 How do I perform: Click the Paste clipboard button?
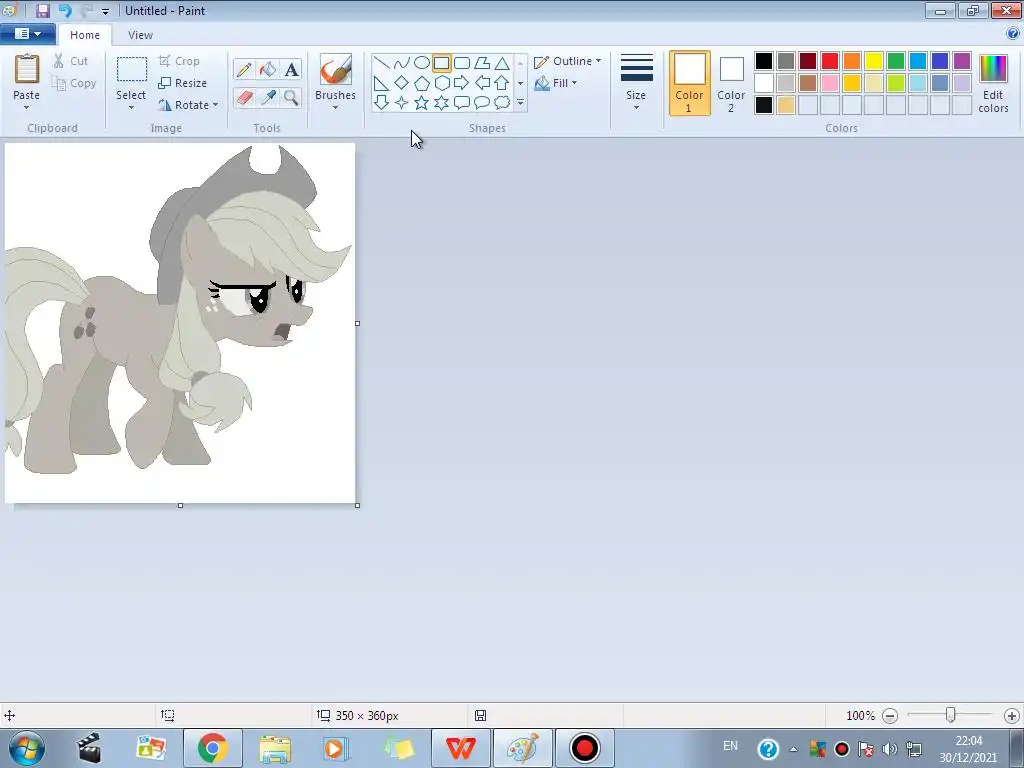tap(27, 76)
